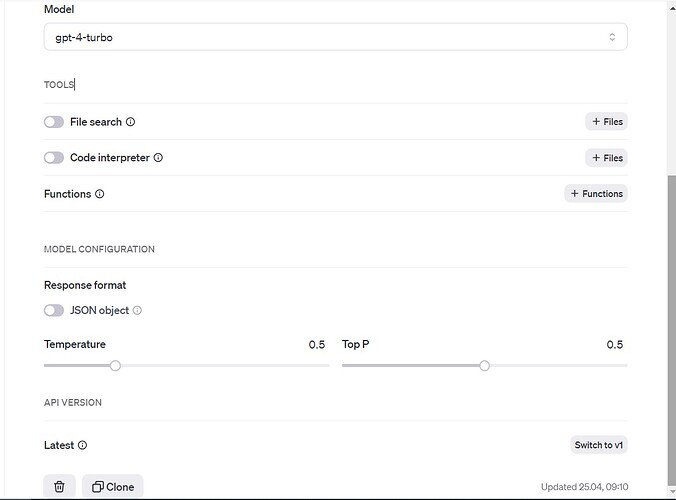The width and height of the screenshot is (676, 500).
Task: Click the Code interpreter info icon
Action: tap(158, 158)
